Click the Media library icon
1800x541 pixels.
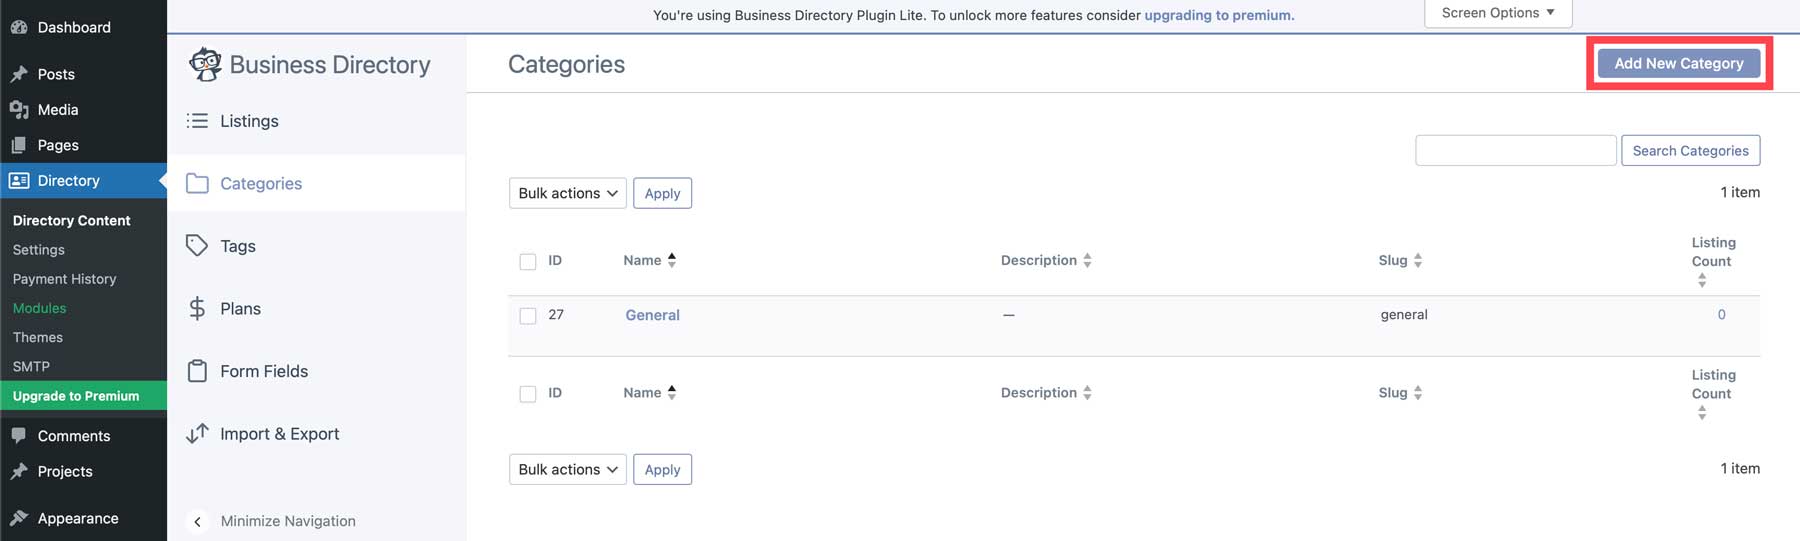click(18, 110)
